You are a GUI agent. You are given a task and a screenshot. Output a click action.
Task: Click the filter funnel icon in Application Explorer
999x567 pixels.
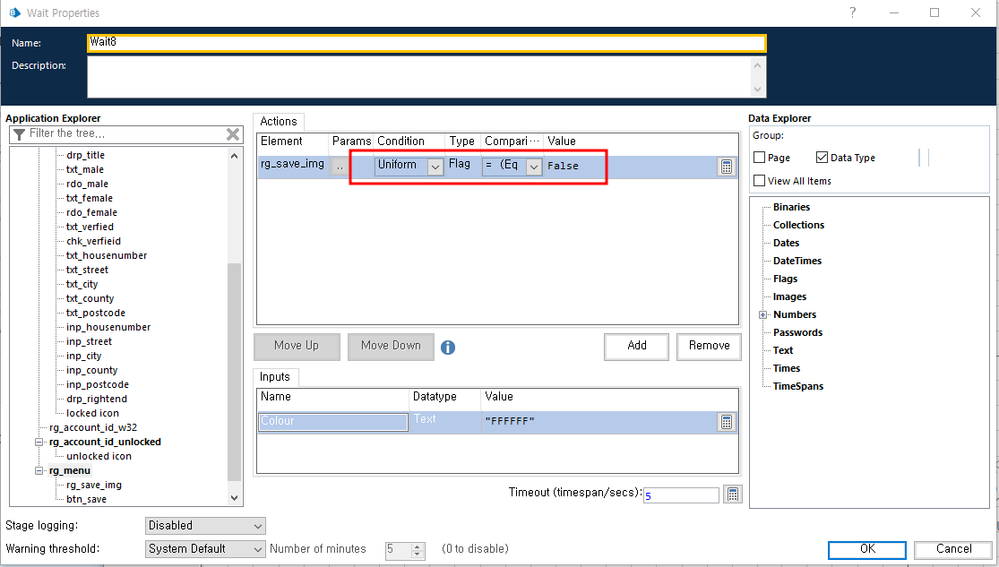coord(19,134)
